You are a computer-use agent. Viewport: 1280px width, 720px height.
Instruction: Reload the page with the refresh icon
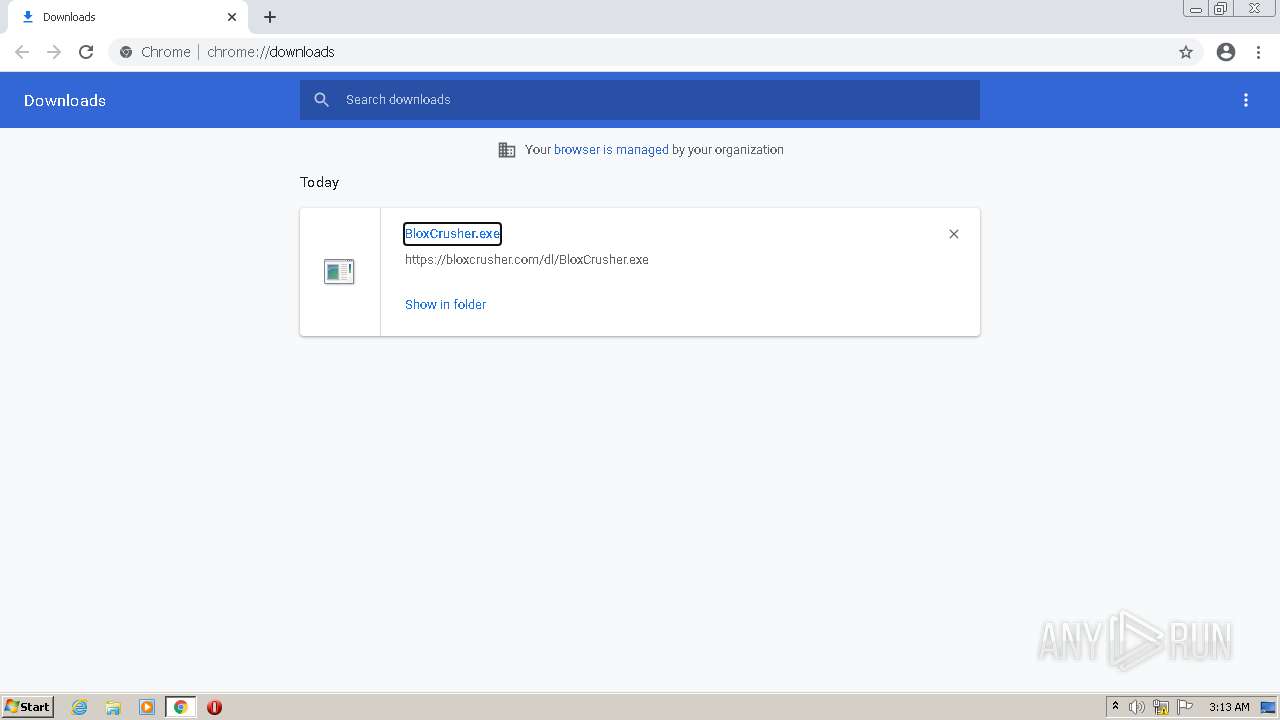point(86,52)
